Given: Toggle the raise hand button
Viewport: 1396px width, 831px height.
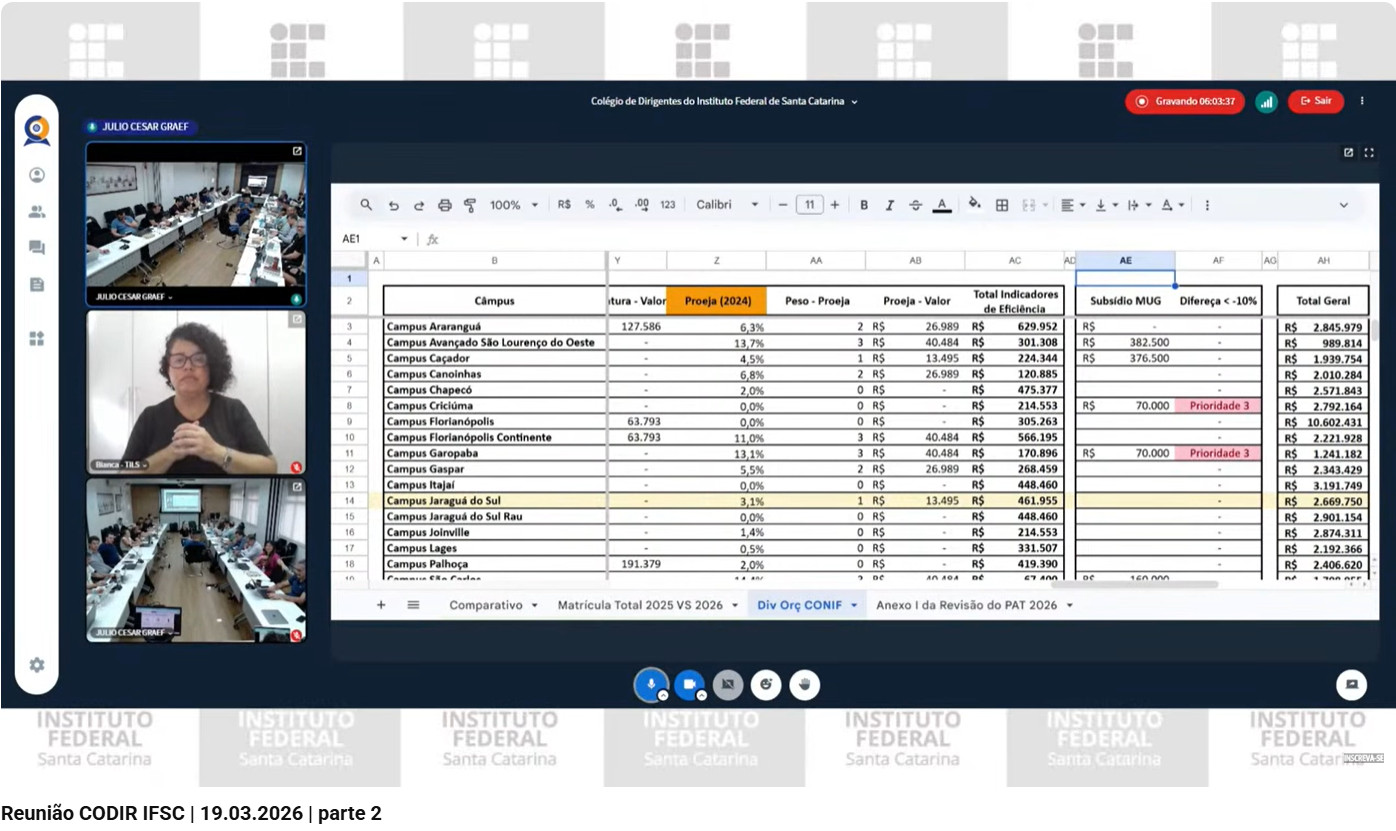Looking at the screenshot, I should 804,685.
